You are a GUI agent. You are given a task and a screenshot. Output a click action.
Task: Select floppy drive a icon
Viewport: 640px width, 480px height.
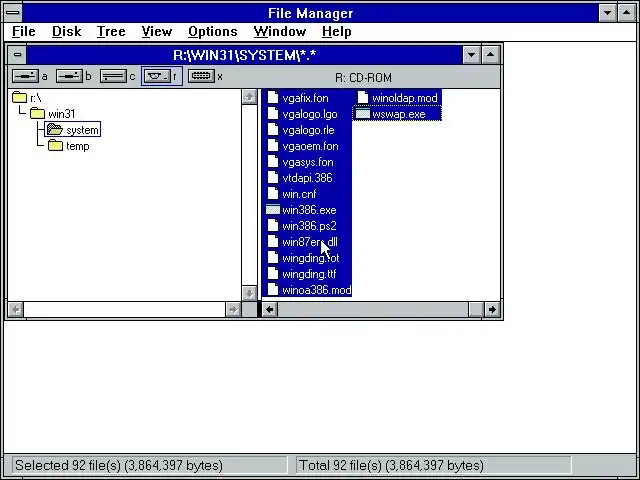point(25,76)
